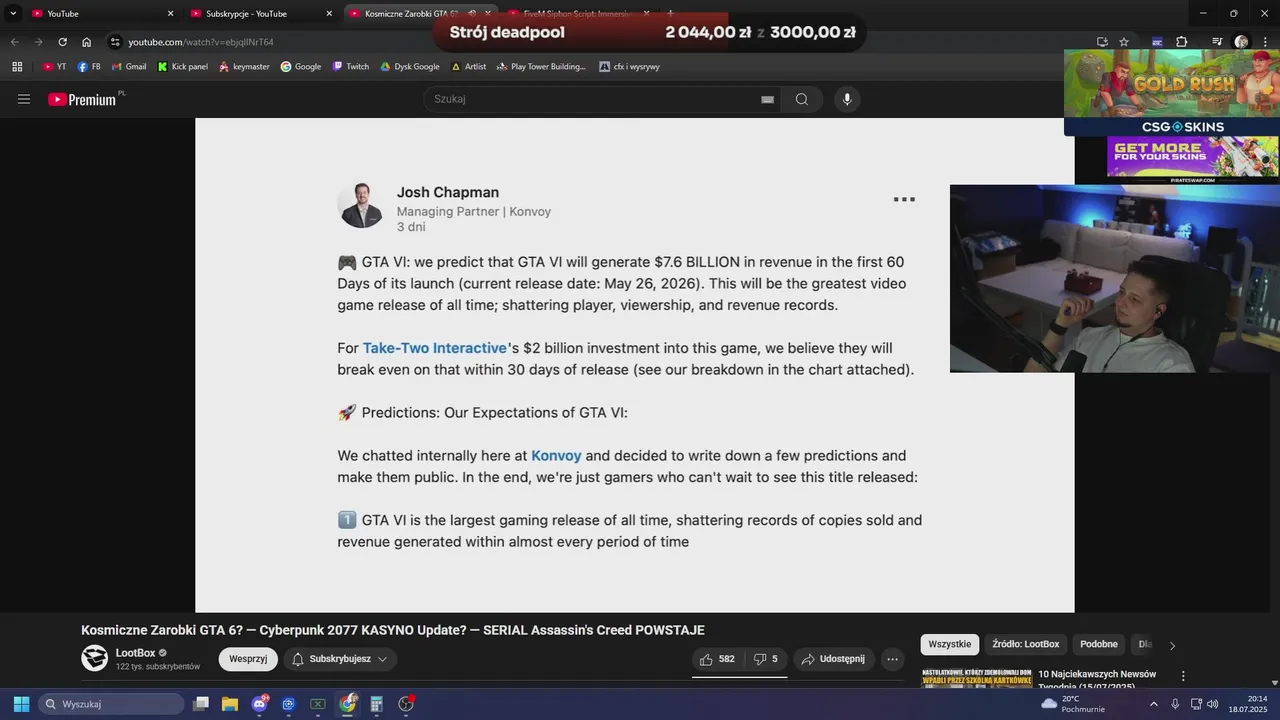Share the video via Udostępnij
The image size is (1280, 720).
pos(833,659)
